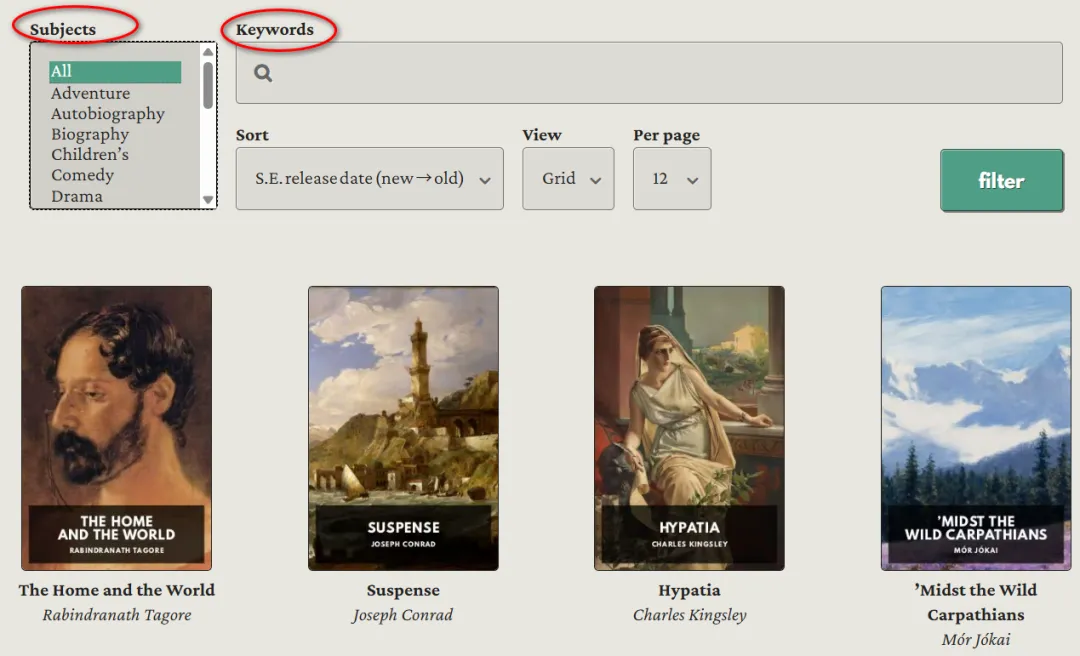Click the Subjects list scrollbar thumb
The image size is (1080, 656).
(x=208, y=85)
